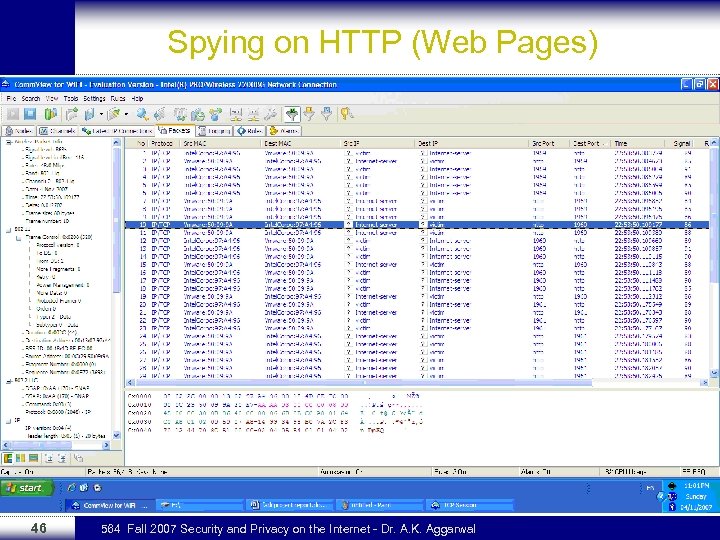Switch to the Rules tab

(x=250, y=131)
